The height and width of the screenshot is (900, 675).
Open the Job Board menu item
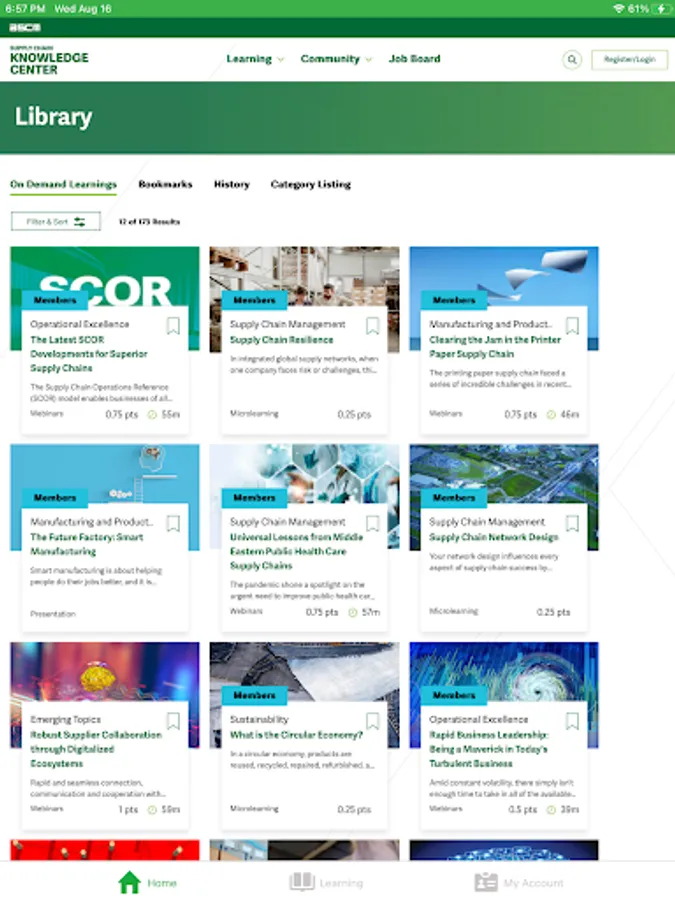click(414, 59)
